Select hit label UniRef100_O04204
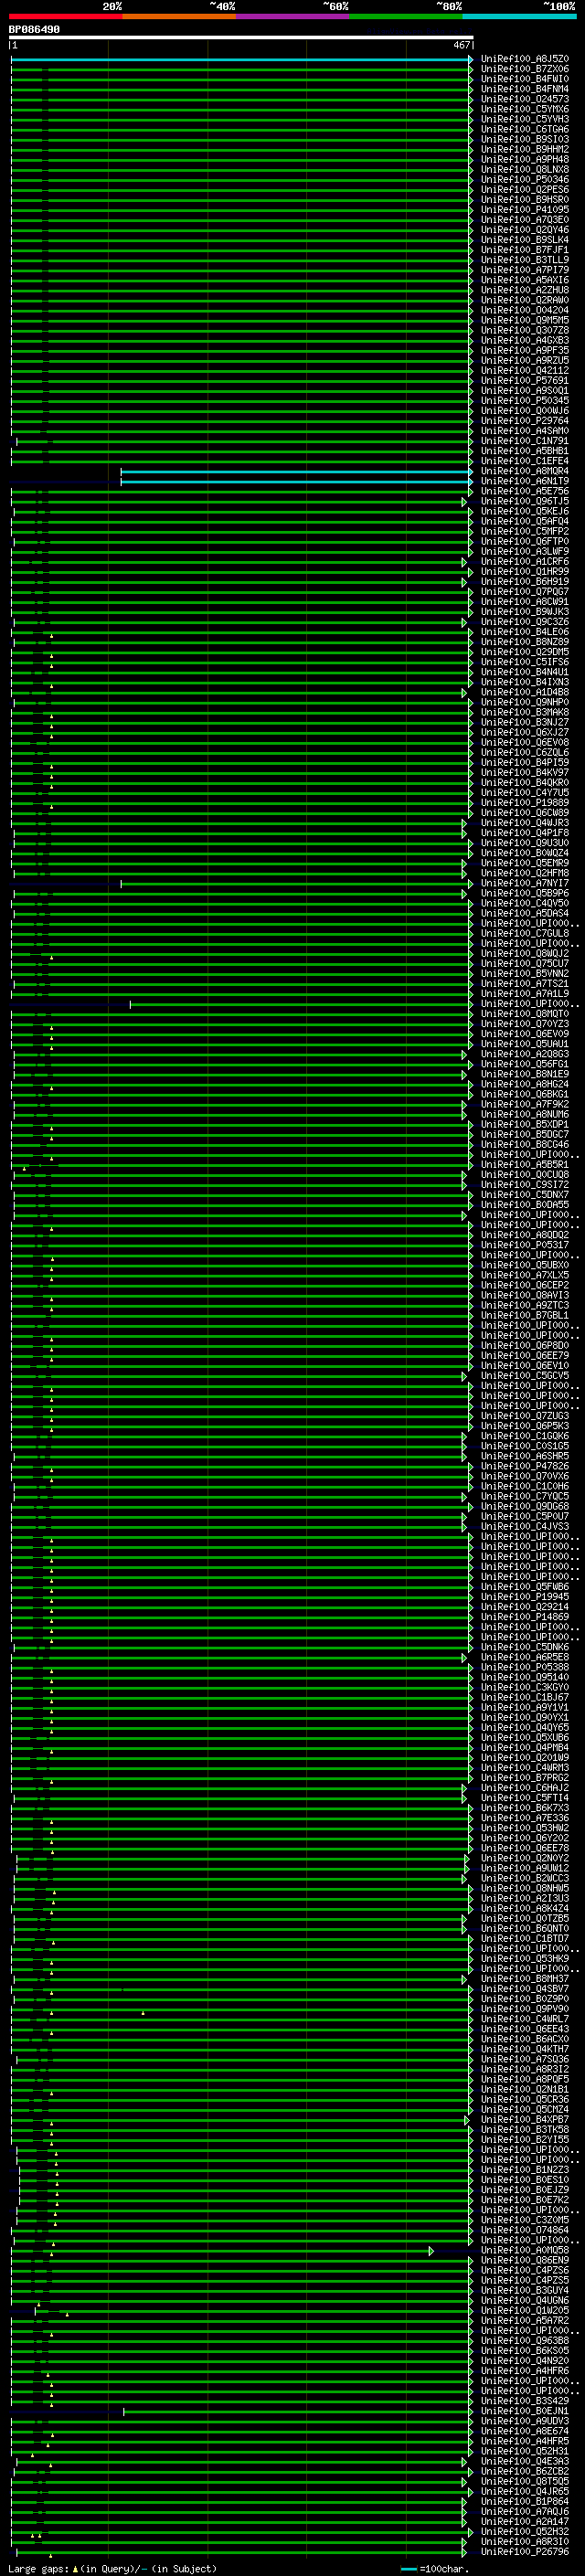 [525, 310]
